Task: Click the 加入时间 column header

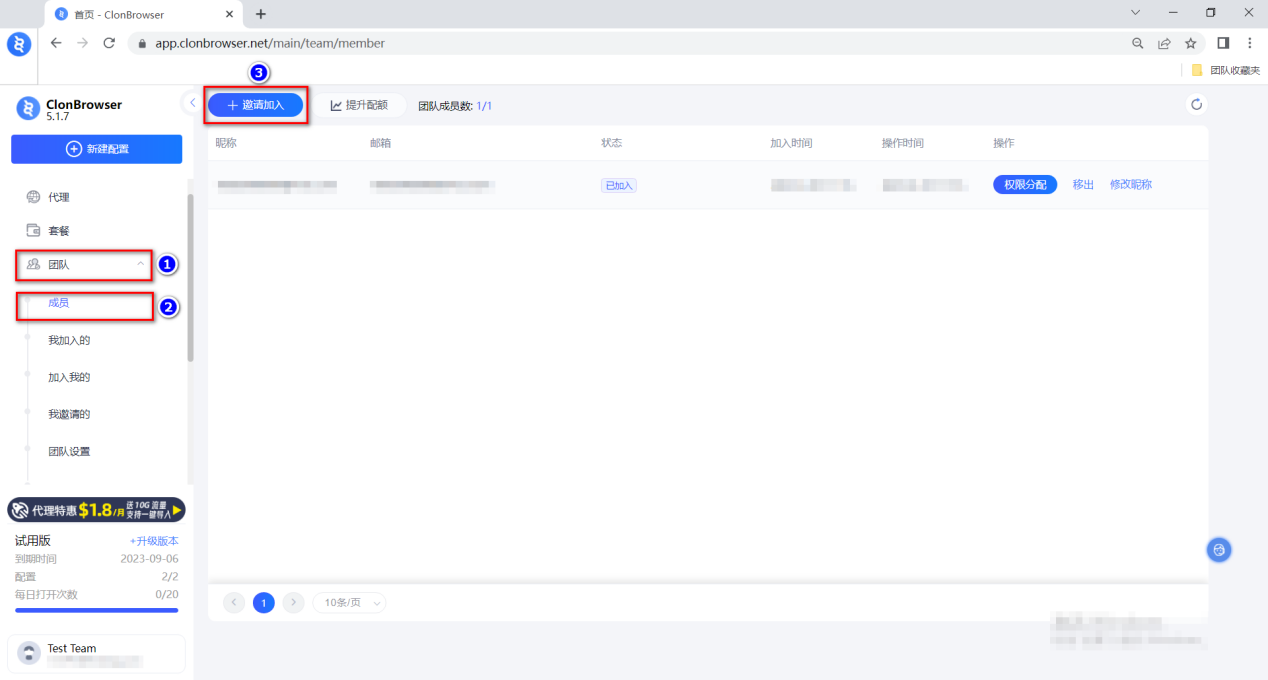Action: coord(791,143)
